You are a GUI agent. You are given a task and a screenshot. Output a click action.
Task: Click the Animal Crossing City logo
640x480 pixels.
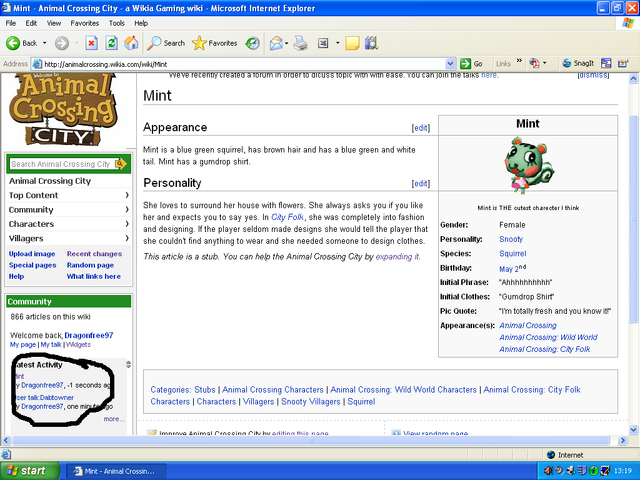pos(62,109)
